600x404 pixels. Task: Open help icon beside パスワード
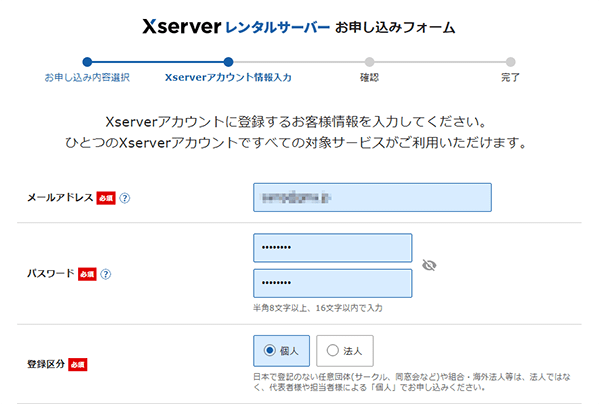tap(106, 273)
